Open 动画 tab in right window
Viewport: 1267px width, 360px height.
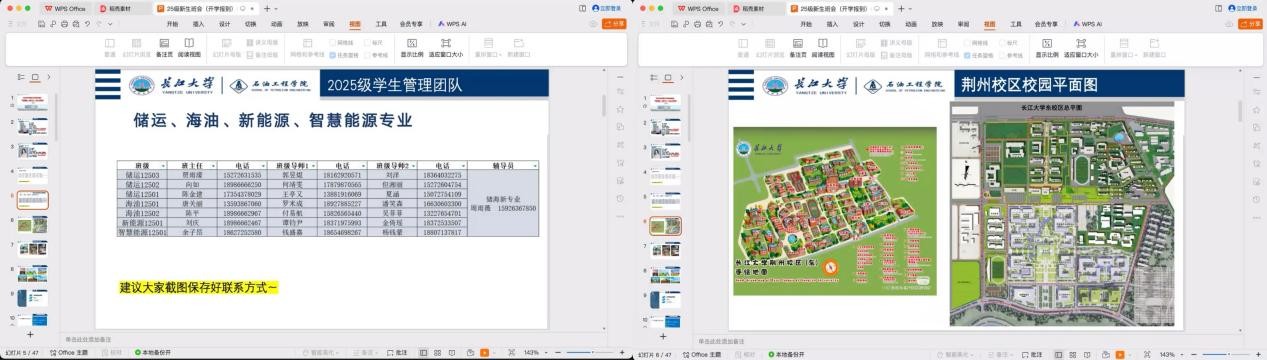tap(910, 23)
